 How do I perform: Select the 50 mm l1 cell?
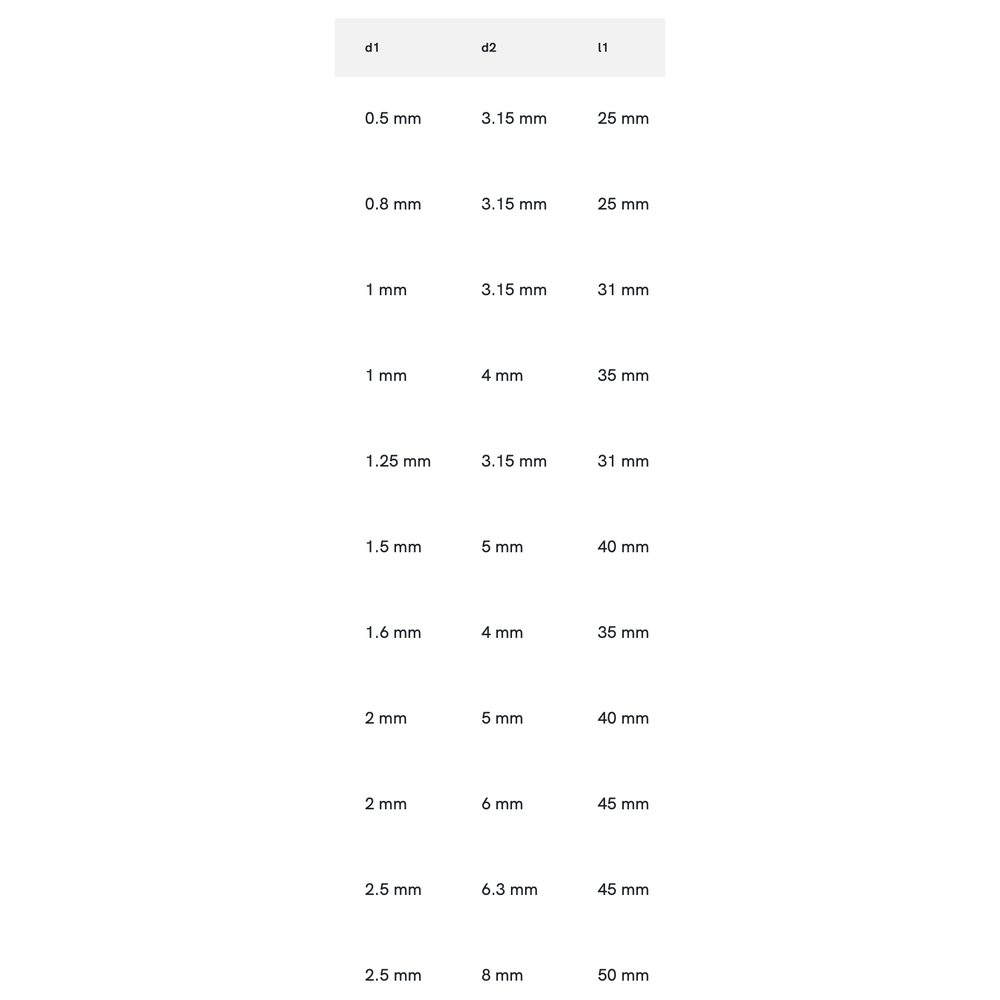623,975
